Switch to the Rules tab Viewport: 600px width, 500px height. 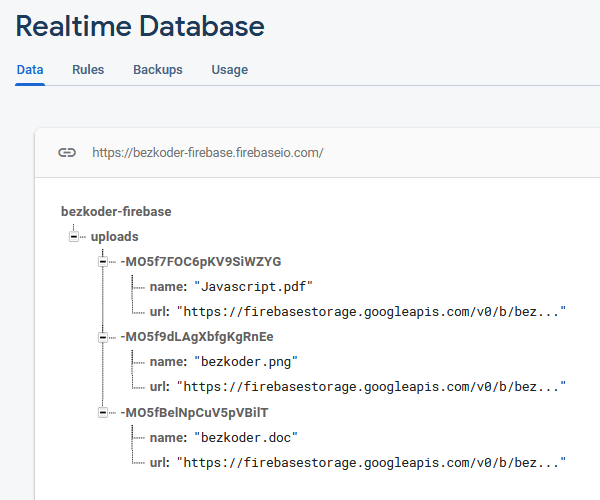(x=88, y=70)
